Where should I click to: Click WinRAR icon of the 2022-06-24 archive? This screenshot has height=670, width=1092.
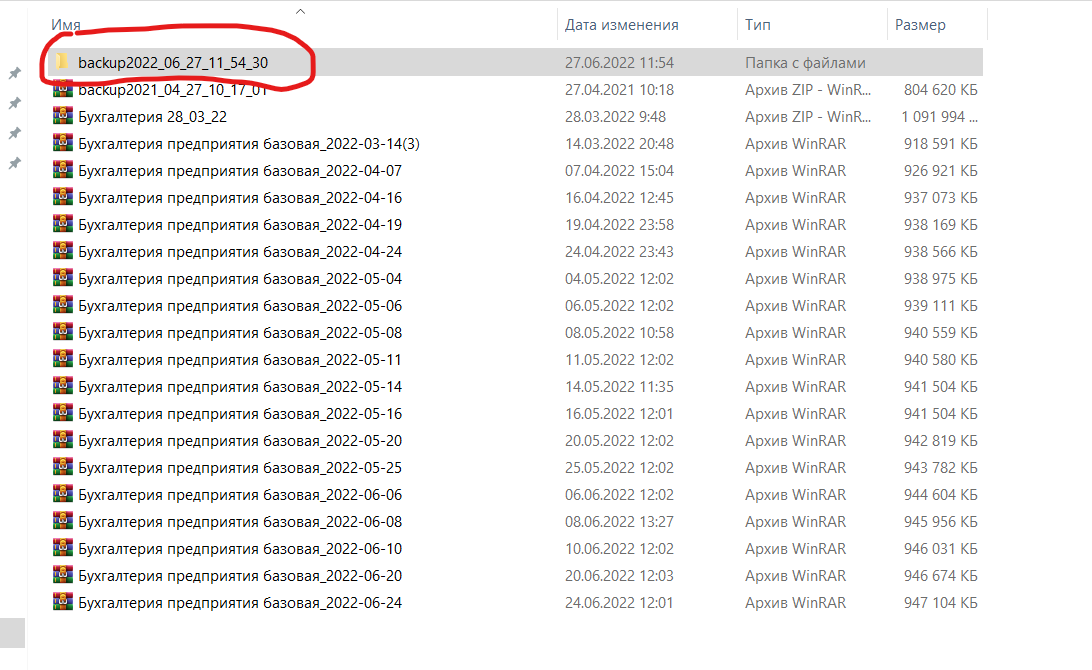62,603
